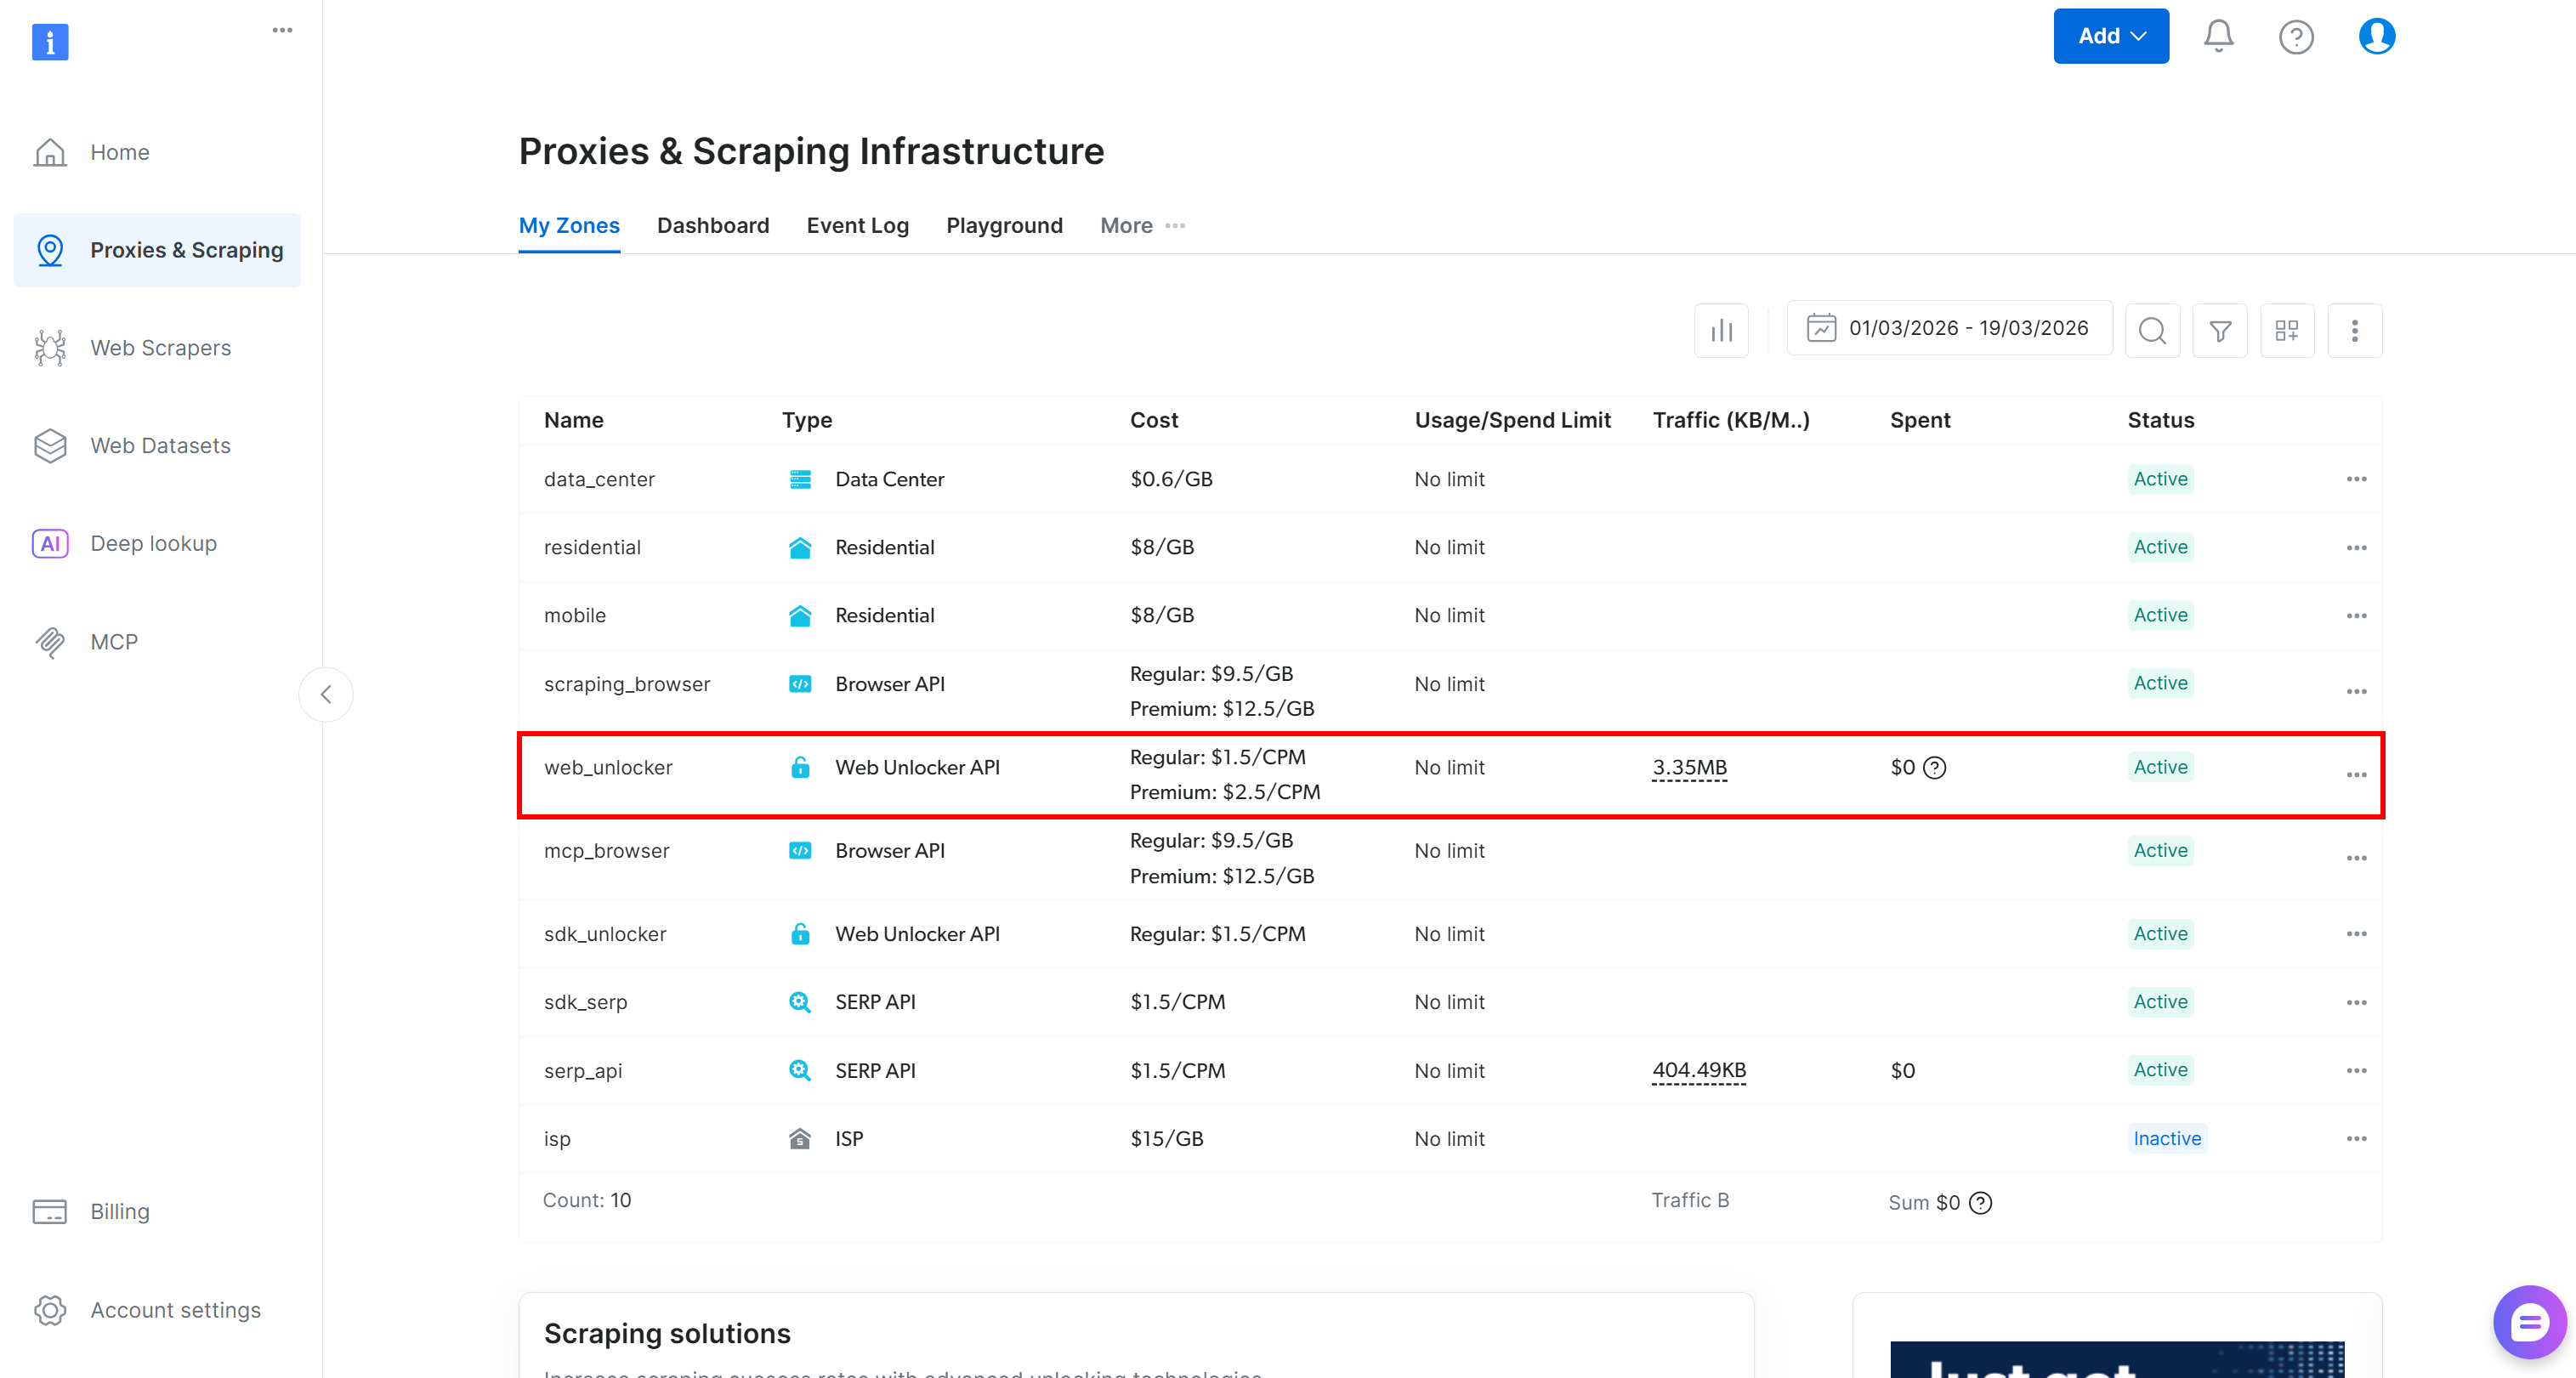The width and height of the screenshot is (2576, 1378).
Task: Click the Spent info icon for web_unlocker
Action: tap(1935, 767)
